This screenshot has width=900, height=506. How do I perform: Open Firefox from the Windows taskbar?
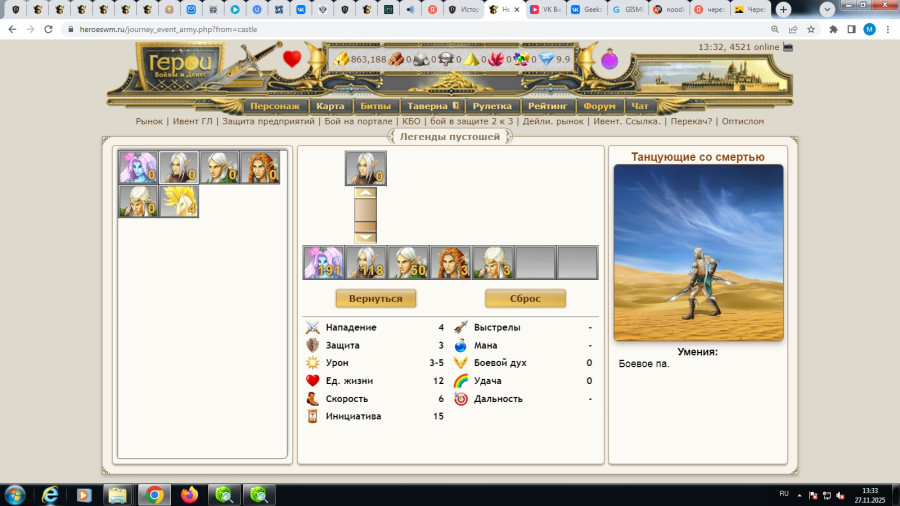pyautogui.click(x=190, y=494)
